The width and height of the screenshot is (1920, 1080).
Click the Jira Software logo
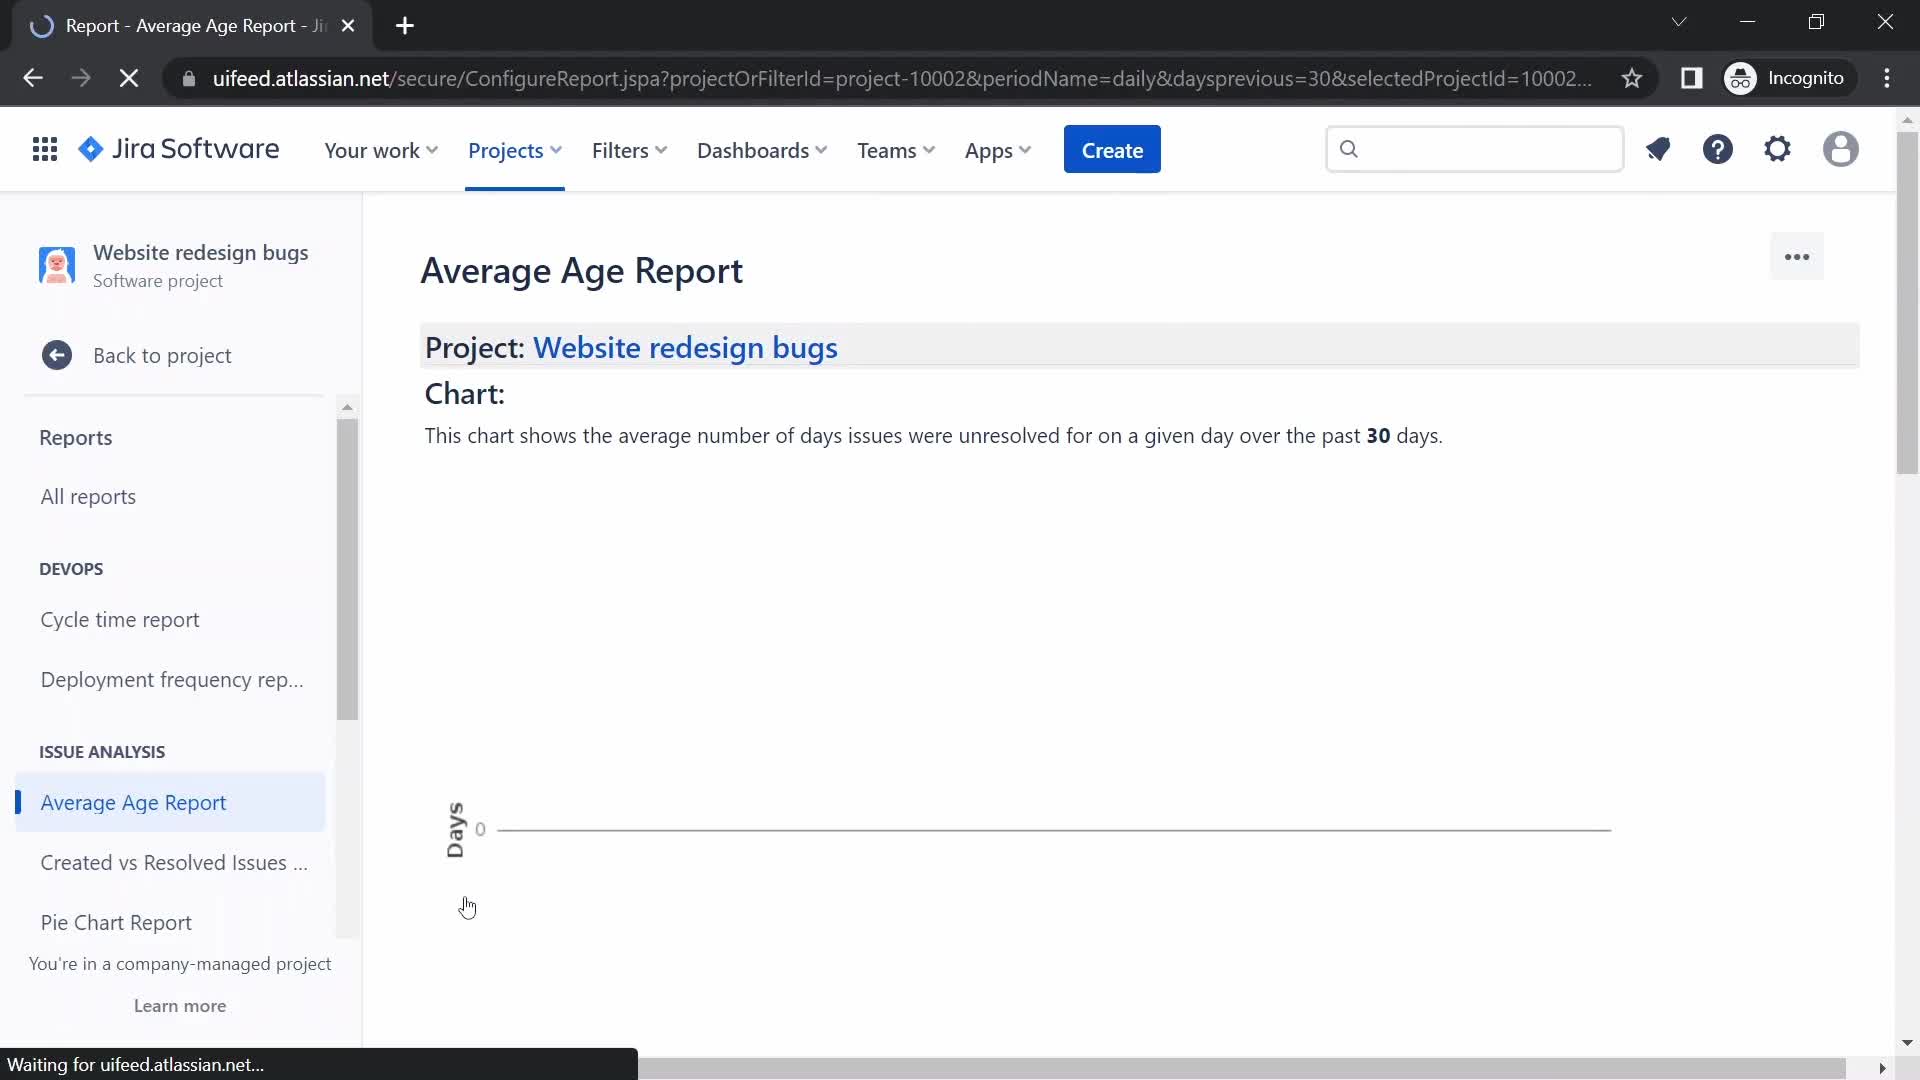(179, 150)
